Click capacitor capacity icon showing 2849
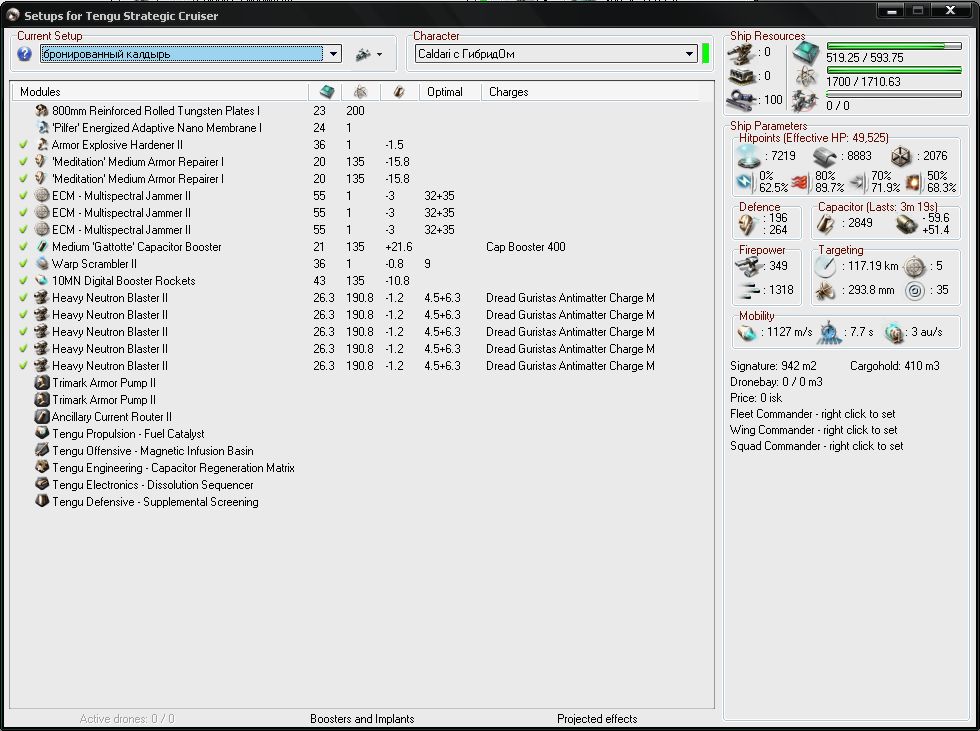Screen dimensions: 980x731 click(825, 224)
